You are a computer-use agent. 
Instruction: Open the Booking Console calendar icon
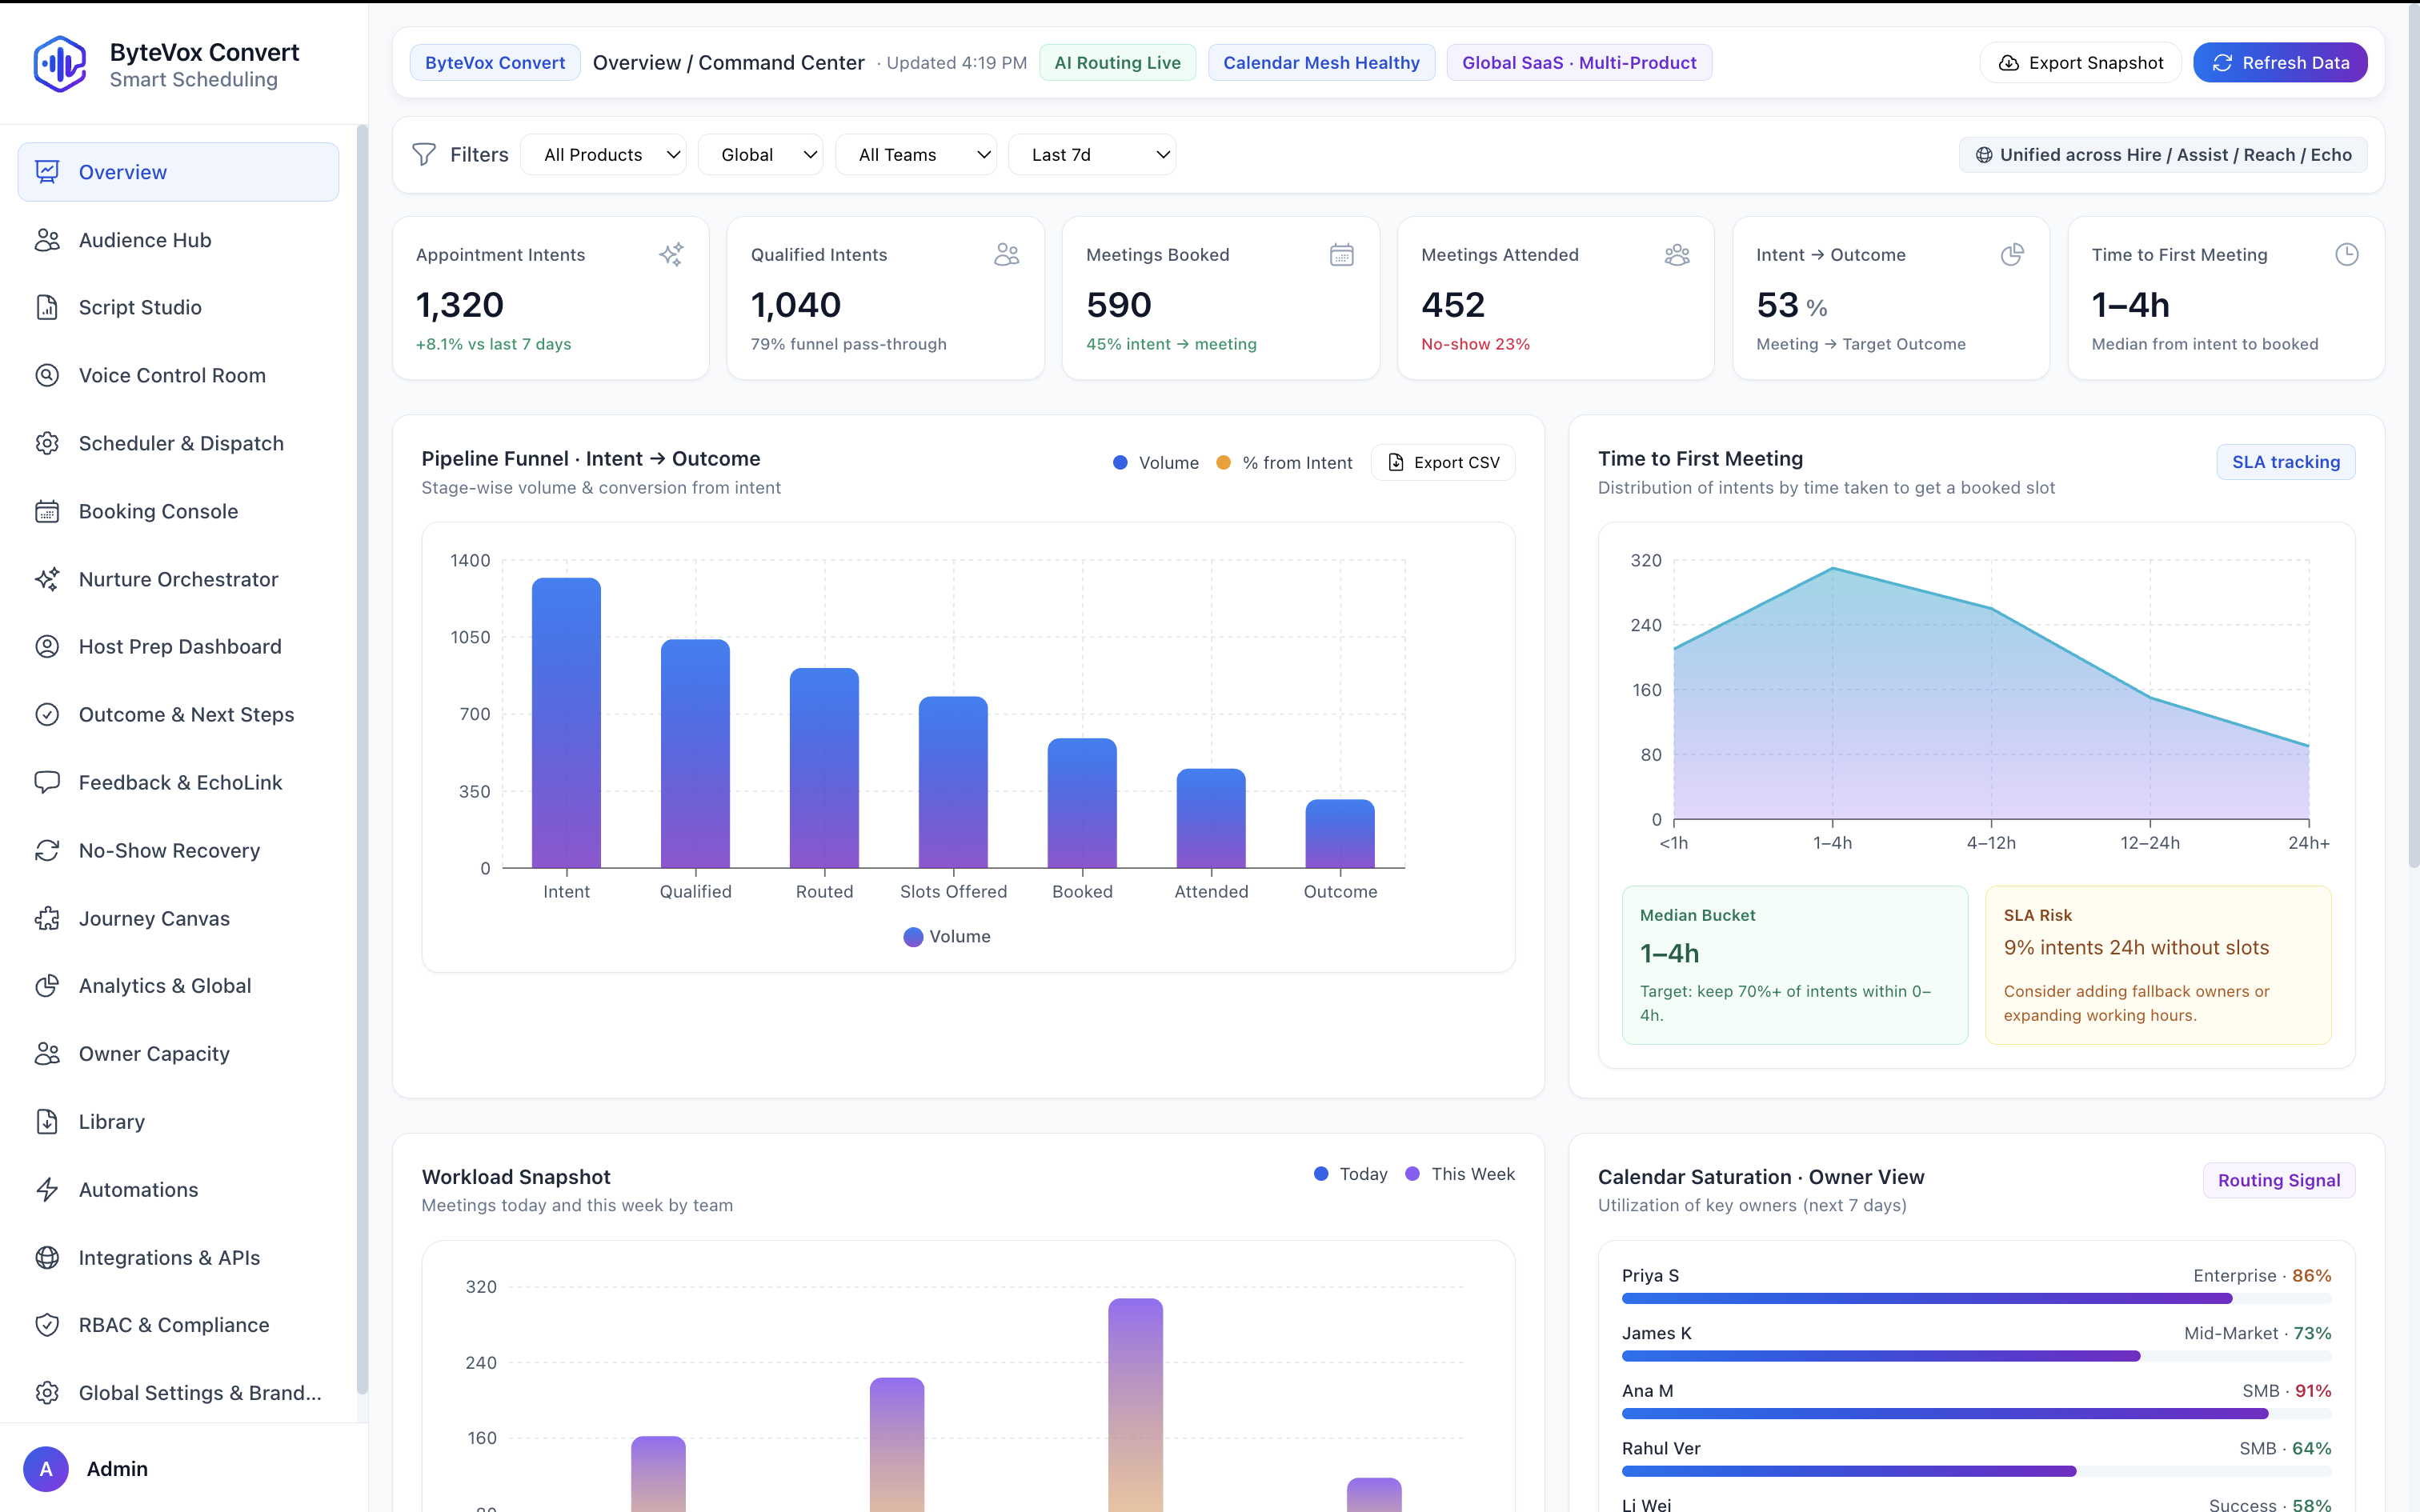pos(47,511)
